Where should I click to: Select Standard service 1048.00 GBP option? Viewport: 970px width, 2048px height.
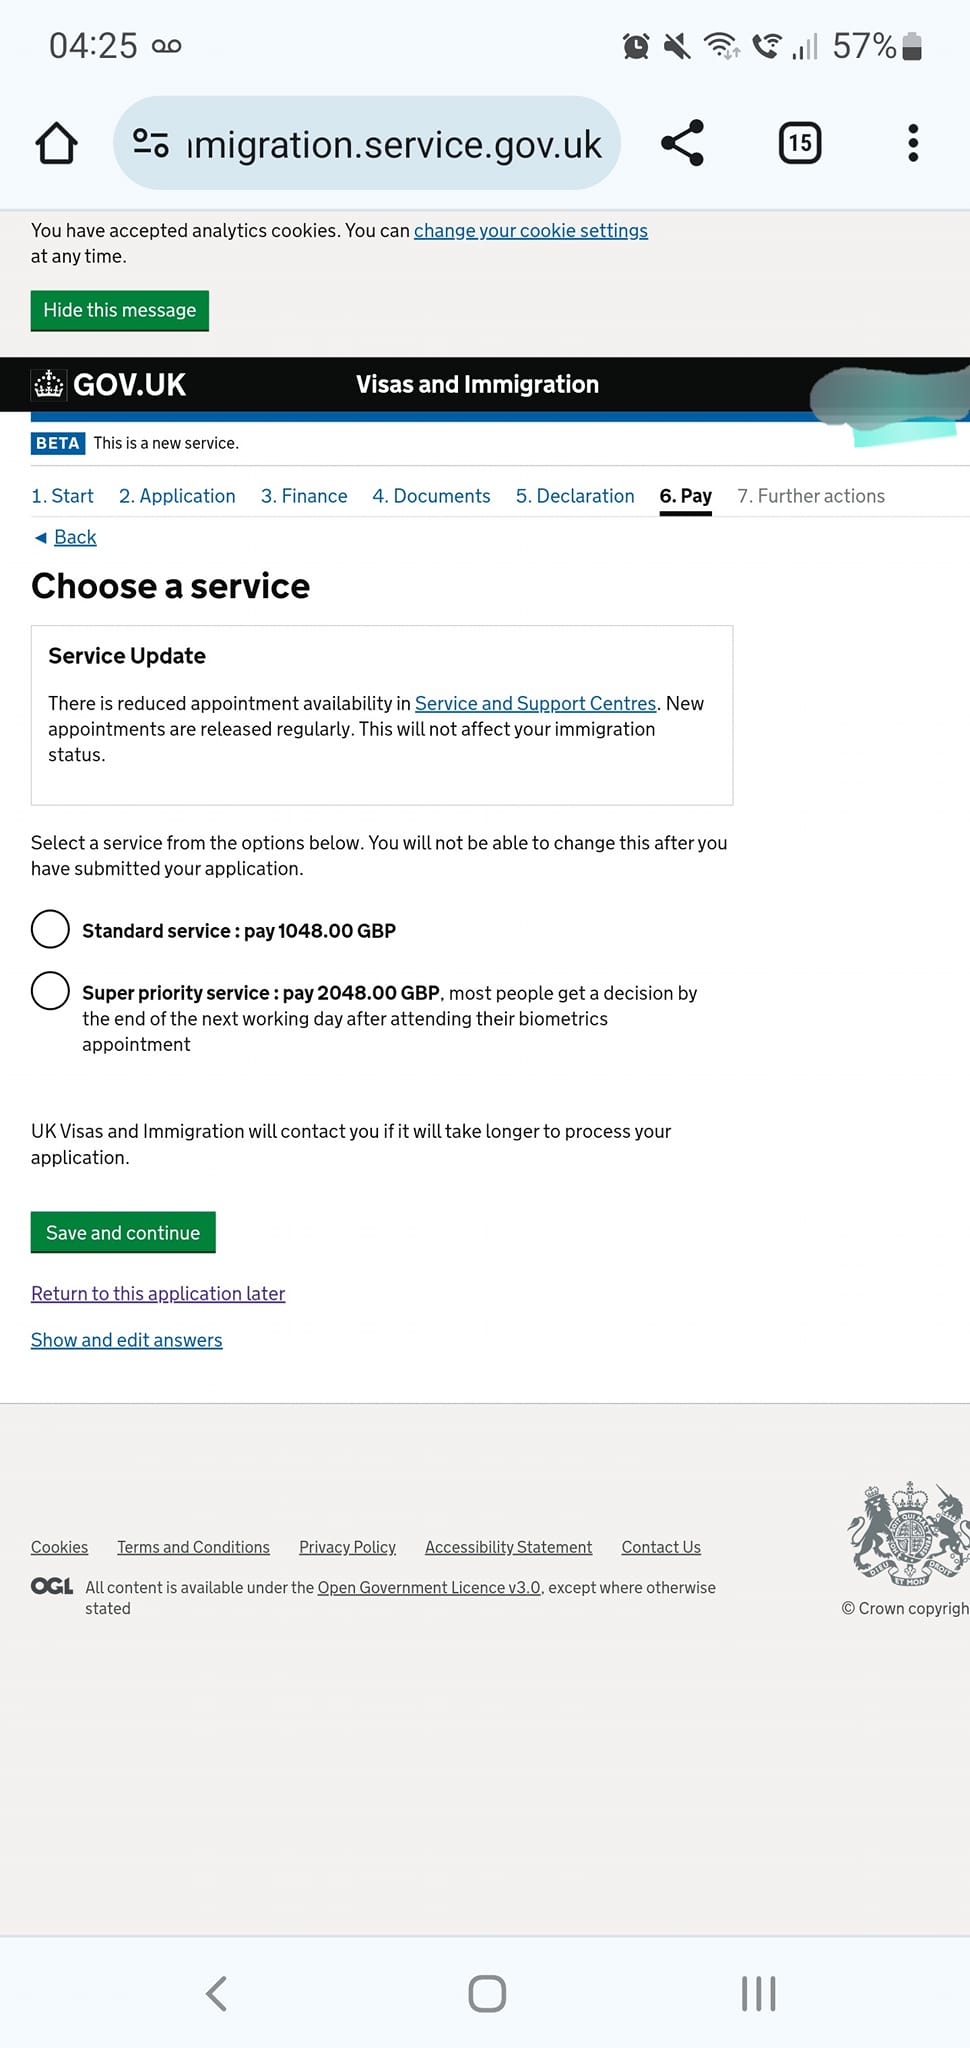pos(50,929)
